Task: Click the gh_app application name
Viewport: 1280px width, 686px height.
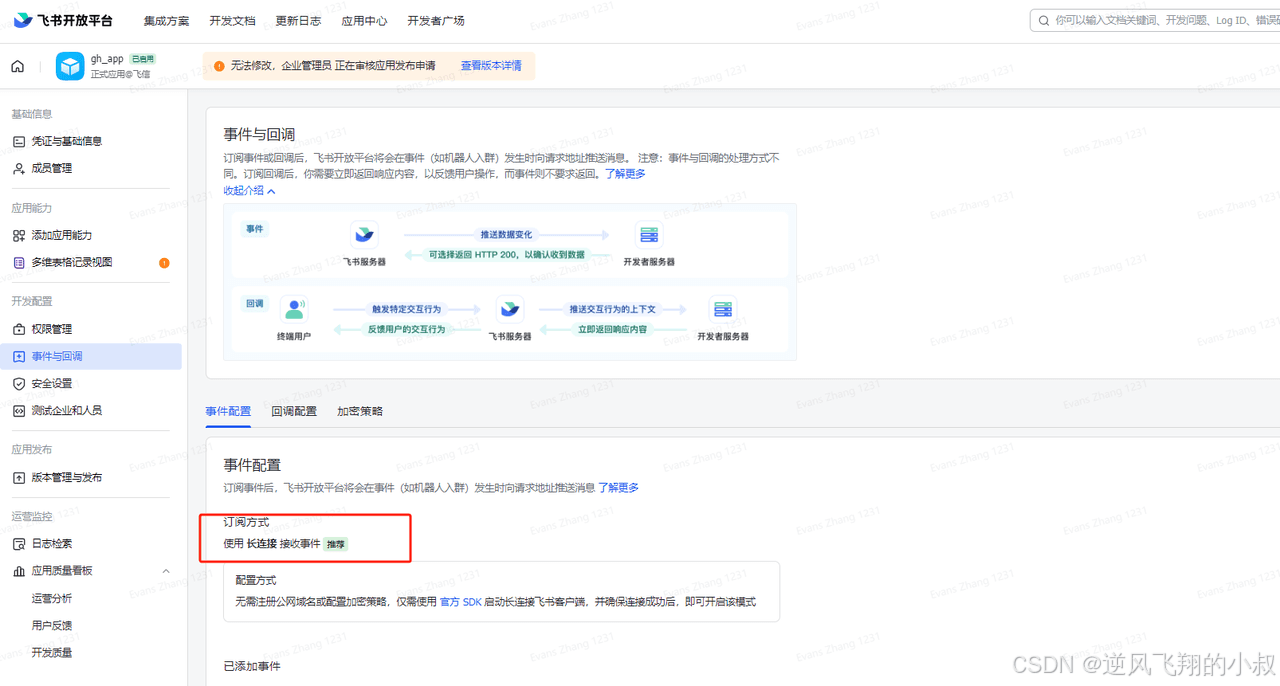Action: [x=107, y=59]
